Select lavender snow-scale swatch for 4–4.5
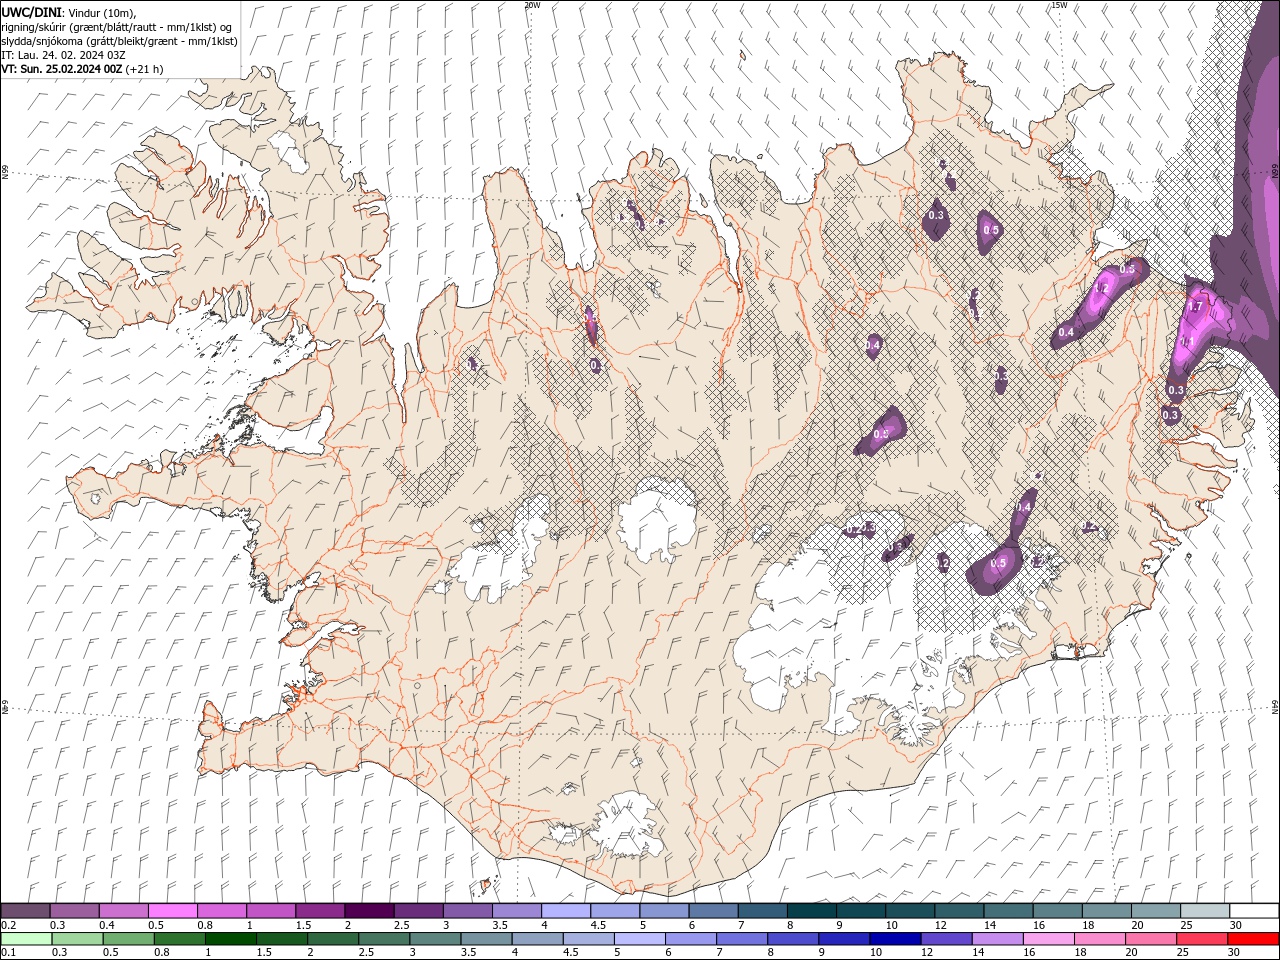Viewport: 1280px width, 960px height. [x=566, y=911]
